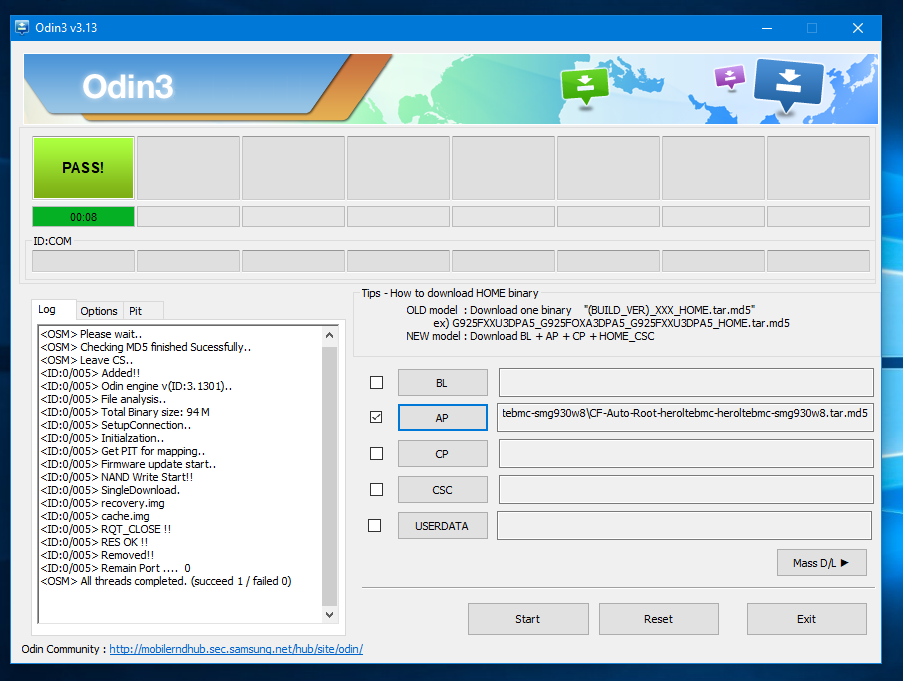Switch to the Options tab
The width and height of the screenshot is (903, 681).
[x=99, y=311]
